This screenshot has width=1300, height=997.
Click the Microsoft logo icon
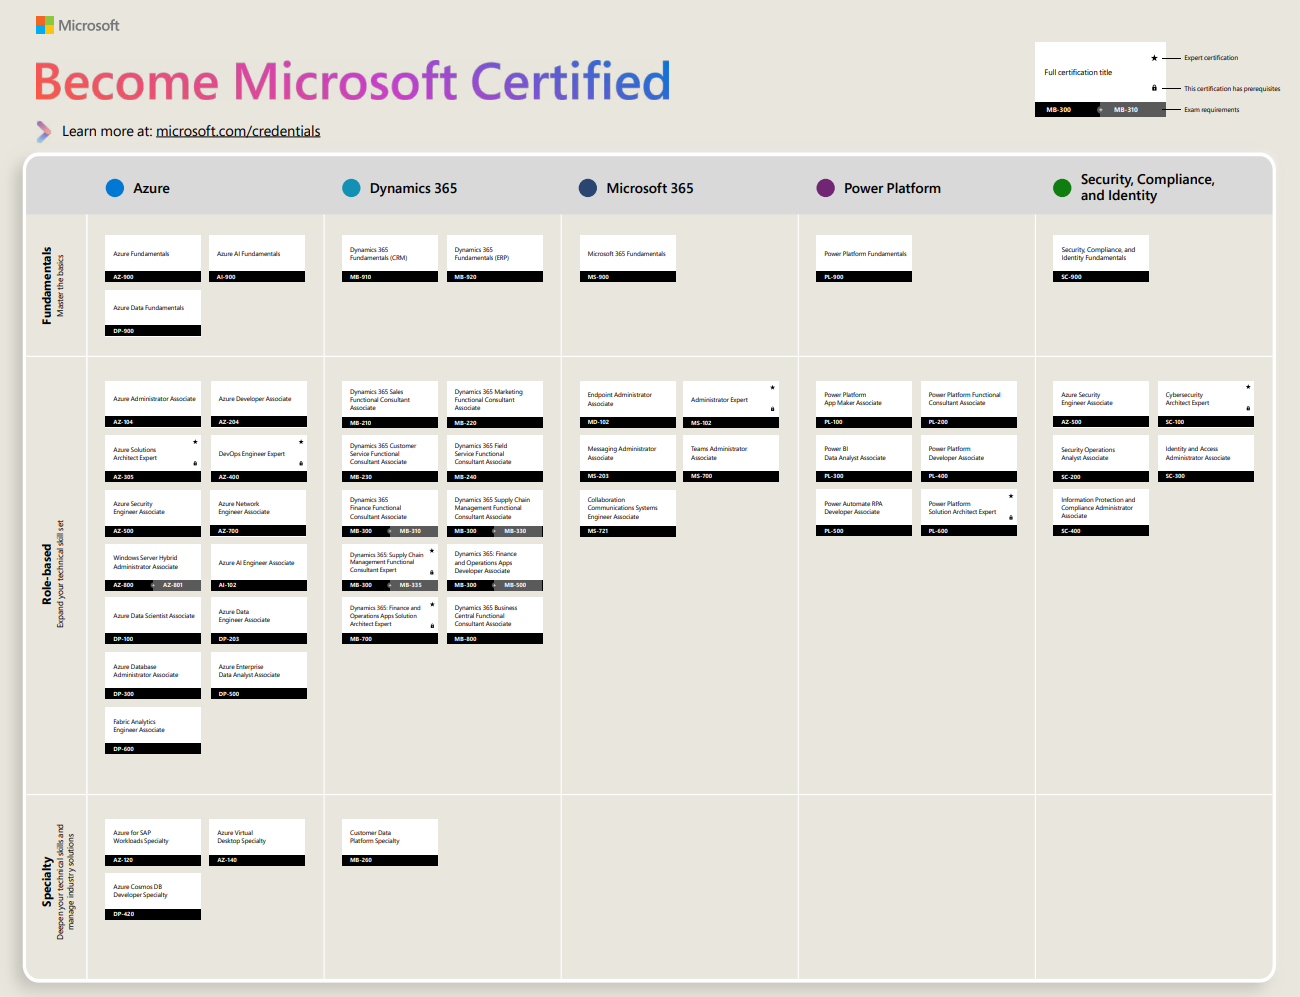coord(44,24)
